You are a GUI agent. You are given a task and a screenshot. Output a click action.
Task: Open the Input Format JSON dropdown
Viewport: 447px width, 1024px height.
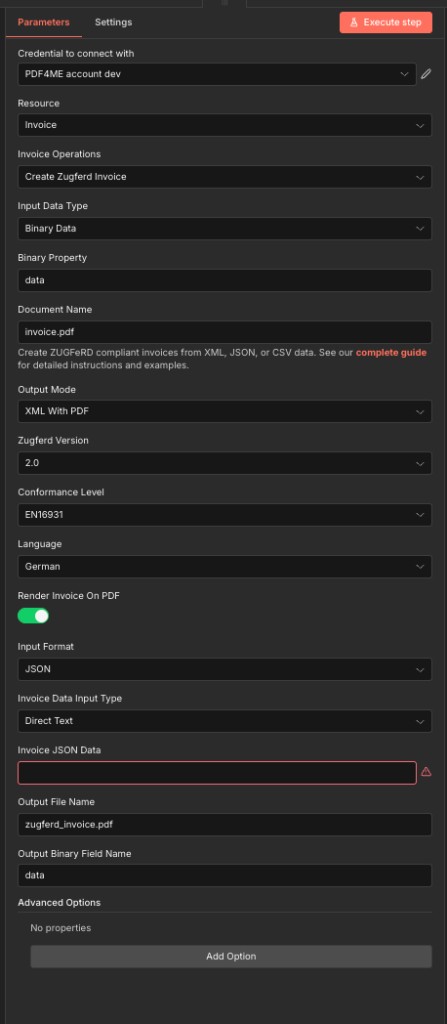coord(224,669)
